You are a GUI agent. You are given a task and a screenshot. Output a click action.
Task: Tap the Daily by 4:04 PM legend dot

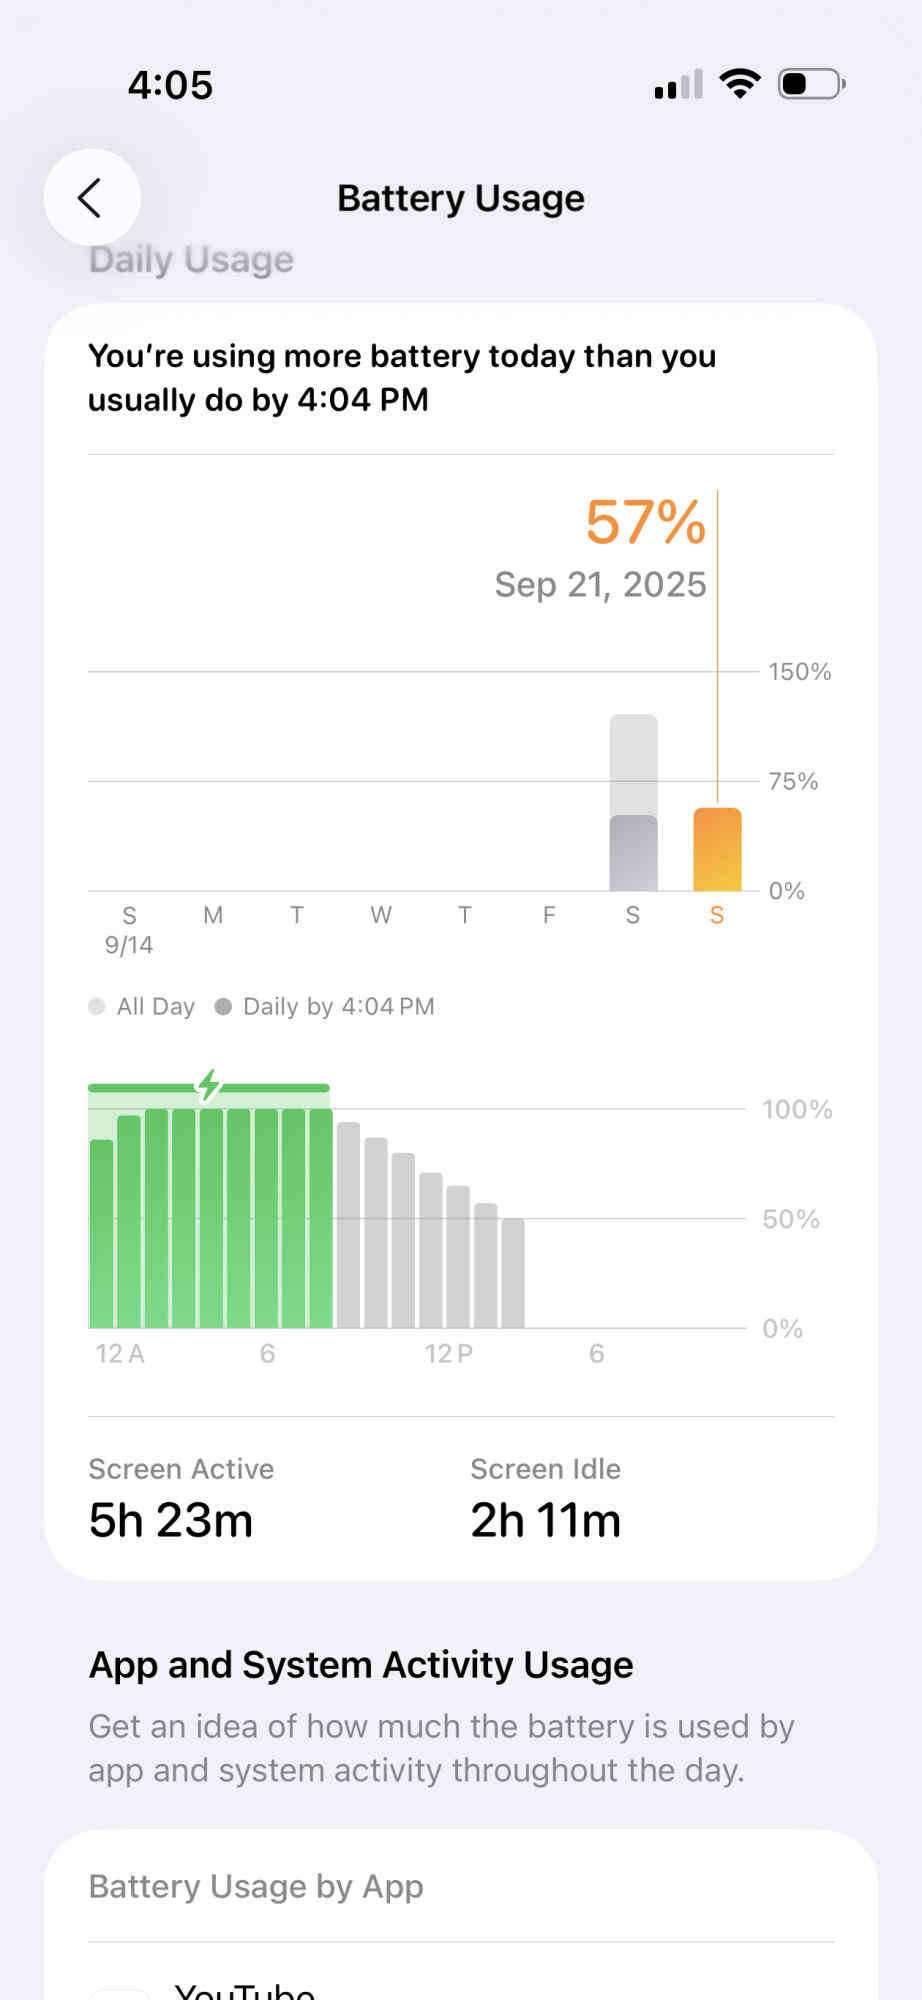(223, 1007)
